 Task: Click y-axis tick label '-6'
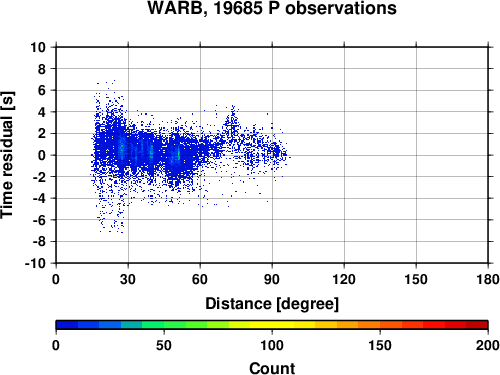click(39, 220)
